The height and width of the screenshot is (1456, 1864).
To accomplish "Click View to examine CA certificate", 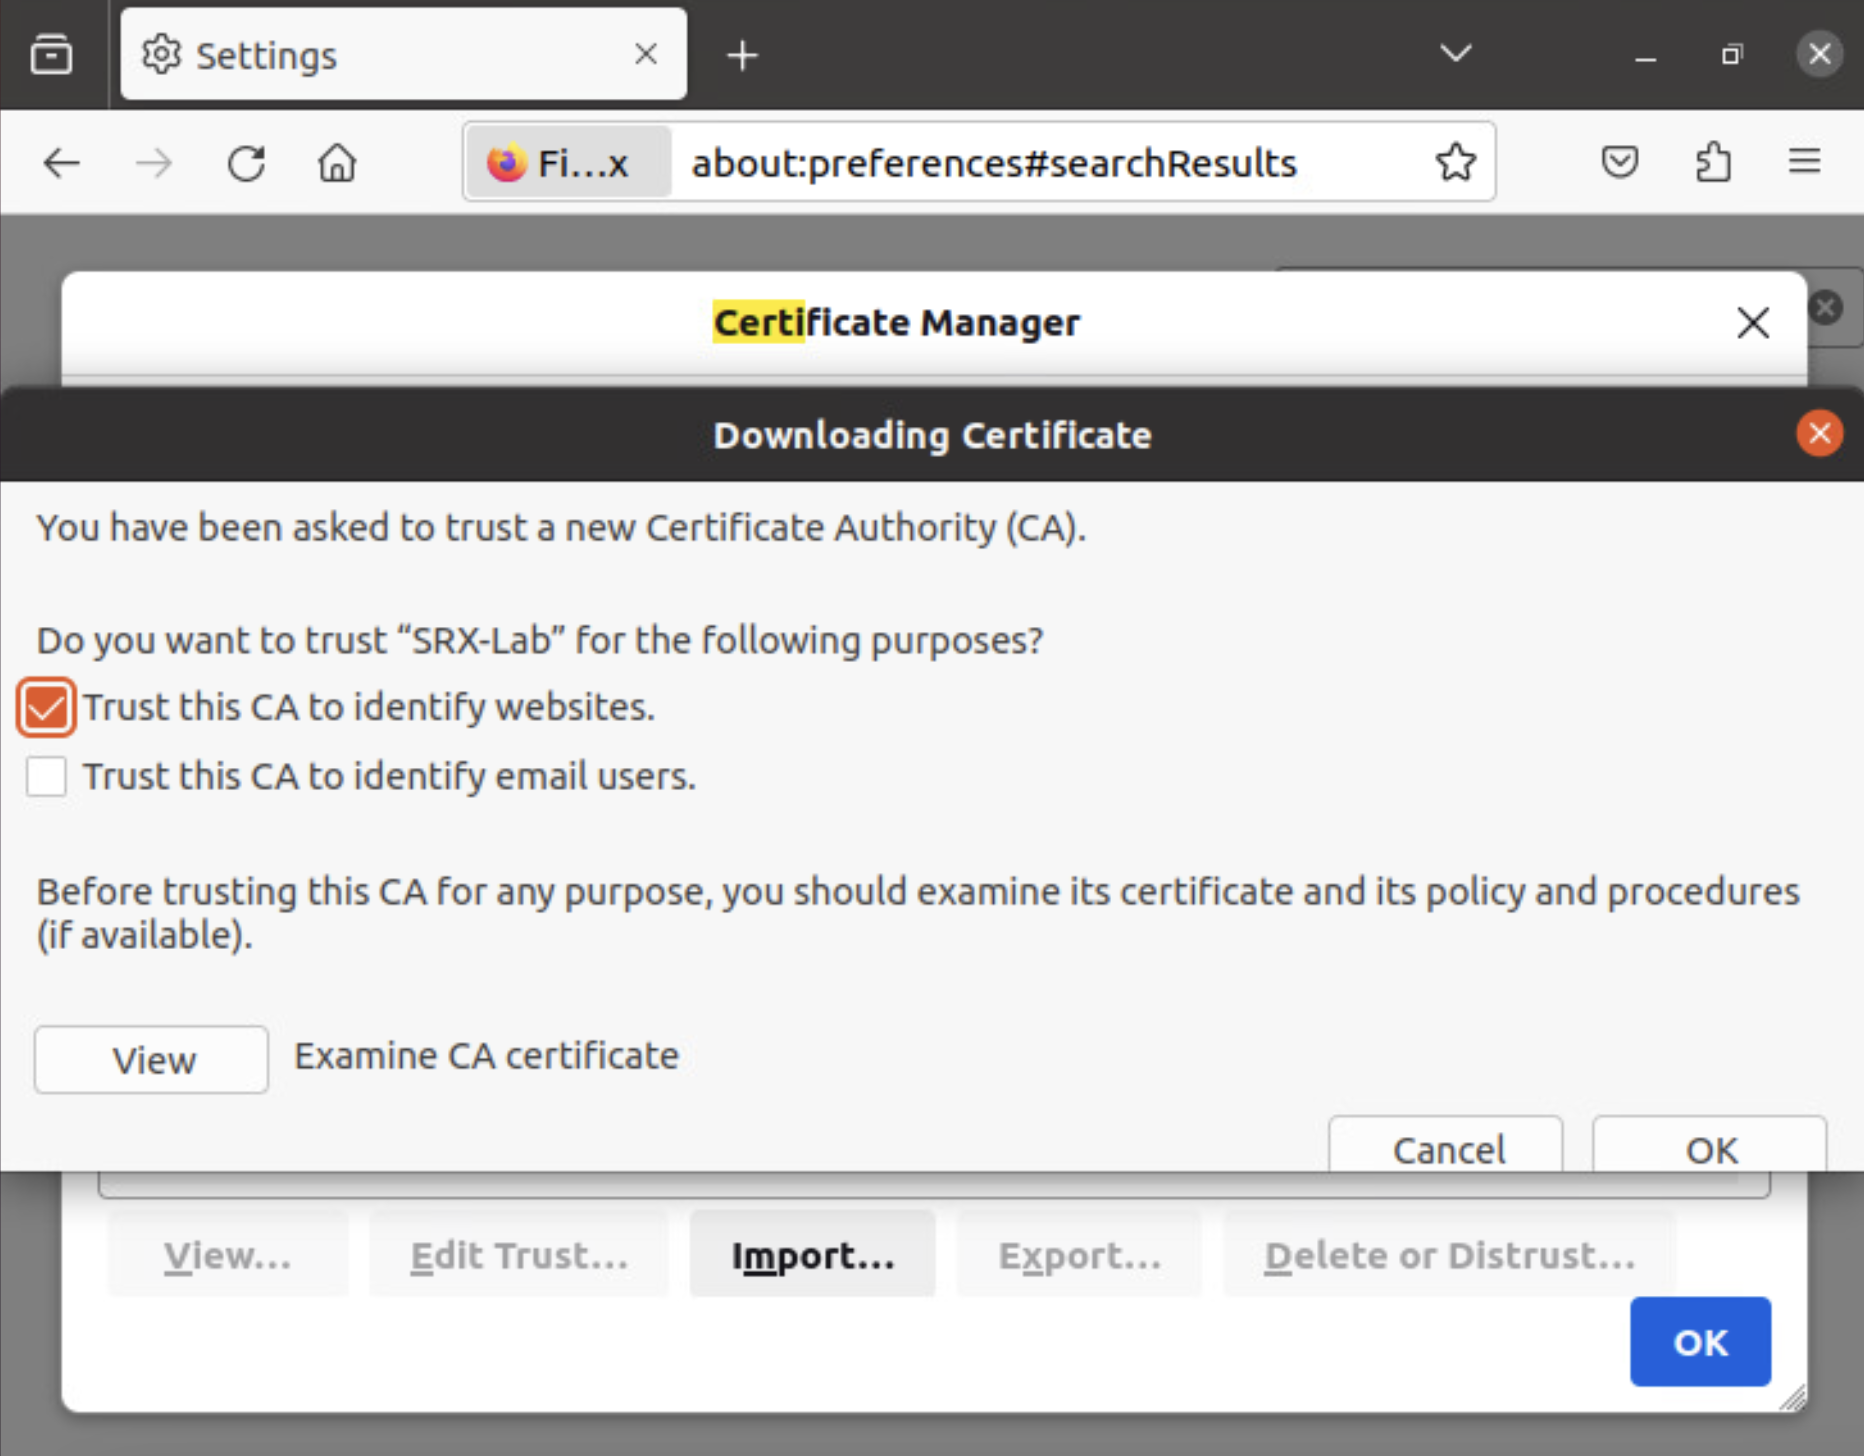I will point(152,1060).
